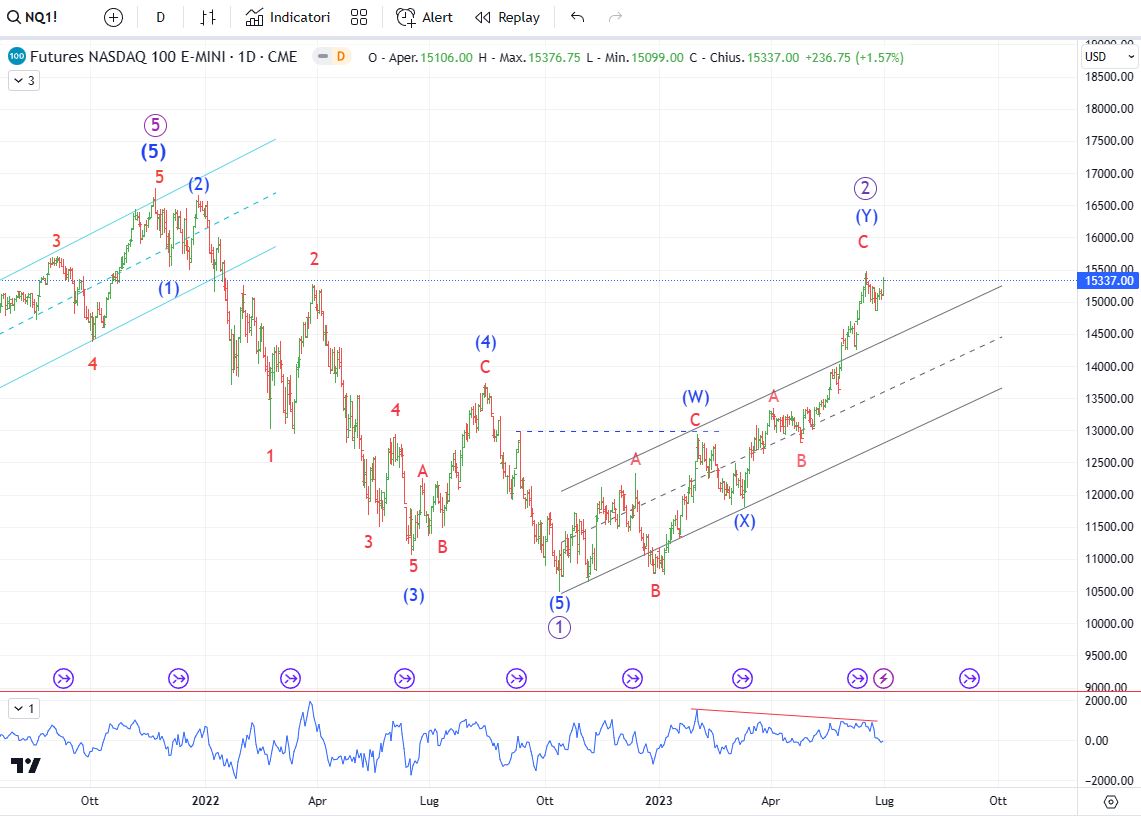This screenshot has width=1141, height=816.
Task: Undo the last chart action
Action: 578,17
